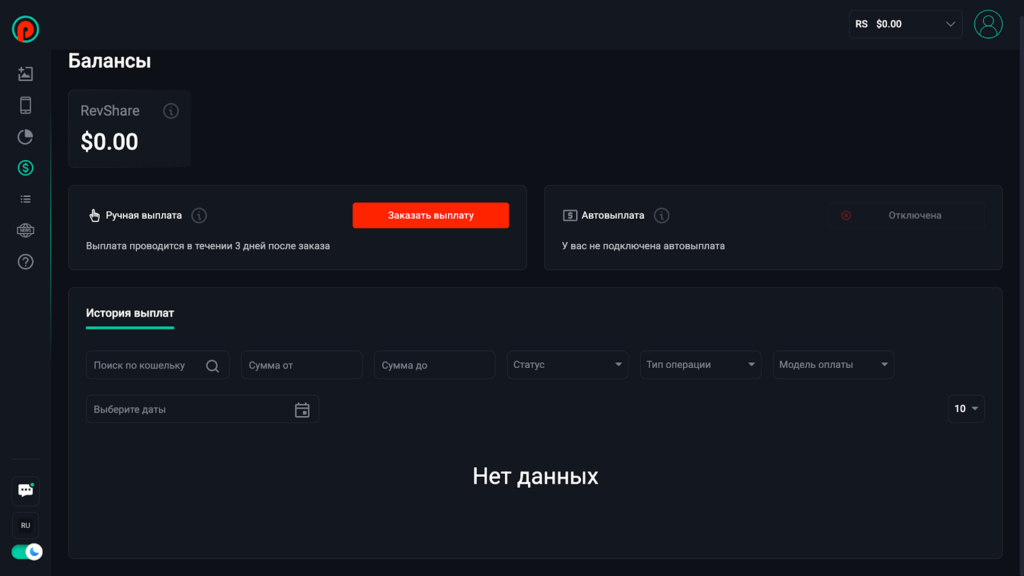Select the dollar balances icon in sidebar

coord(25,168)
